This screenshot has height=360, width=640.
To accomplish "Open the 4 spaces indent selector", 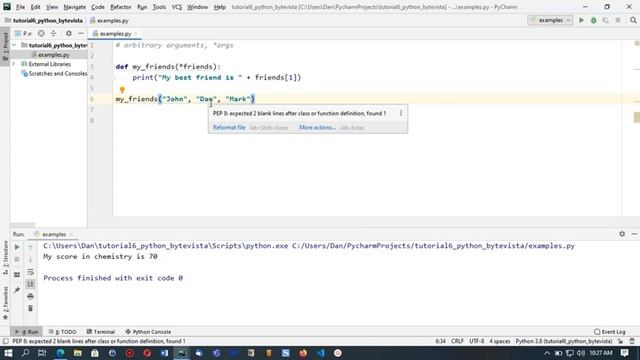I will pyautogui.click(x=500, y=341).
